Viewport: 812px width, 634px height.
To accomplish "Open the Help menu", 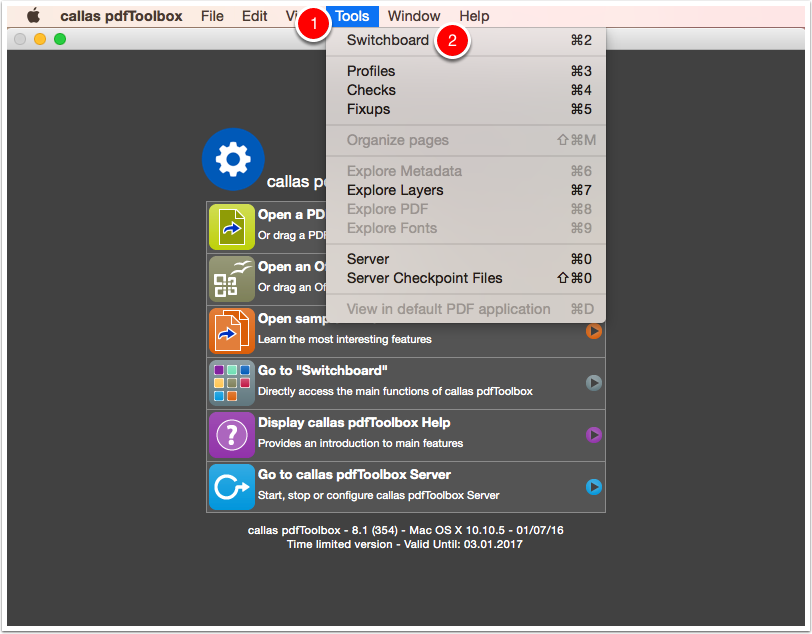I will tap(474, 16).
